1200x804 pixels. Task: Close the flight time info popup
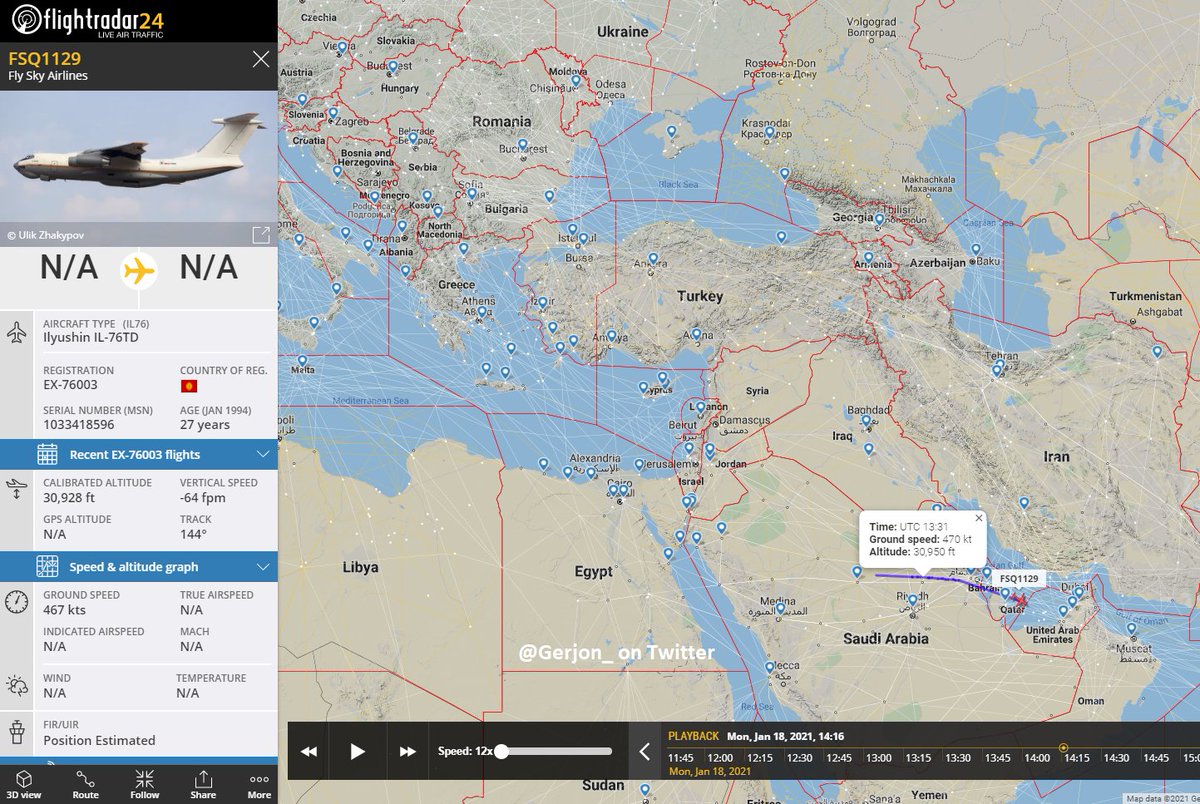click(979, 518)
